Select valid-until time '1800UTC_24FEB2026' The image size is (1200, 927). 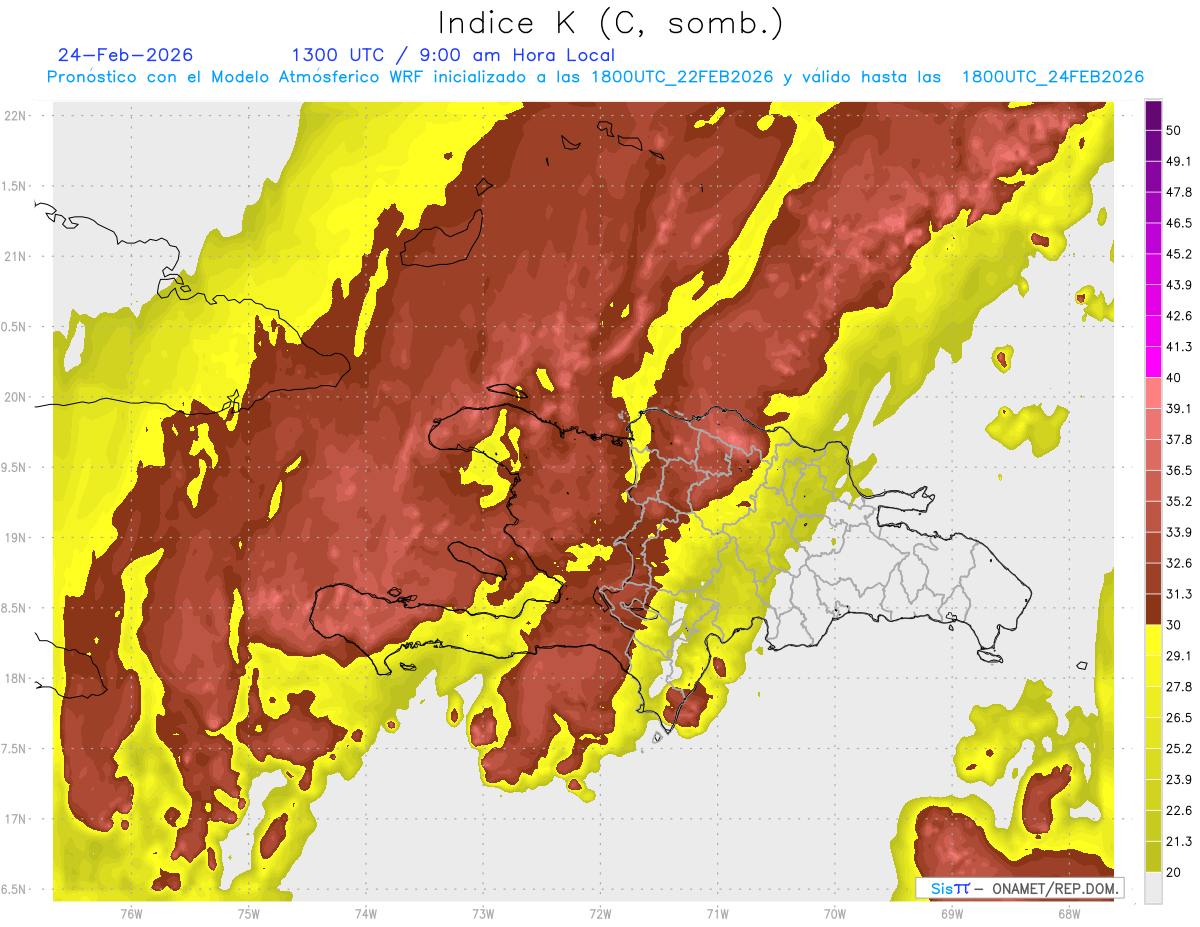coord(1053,77)
